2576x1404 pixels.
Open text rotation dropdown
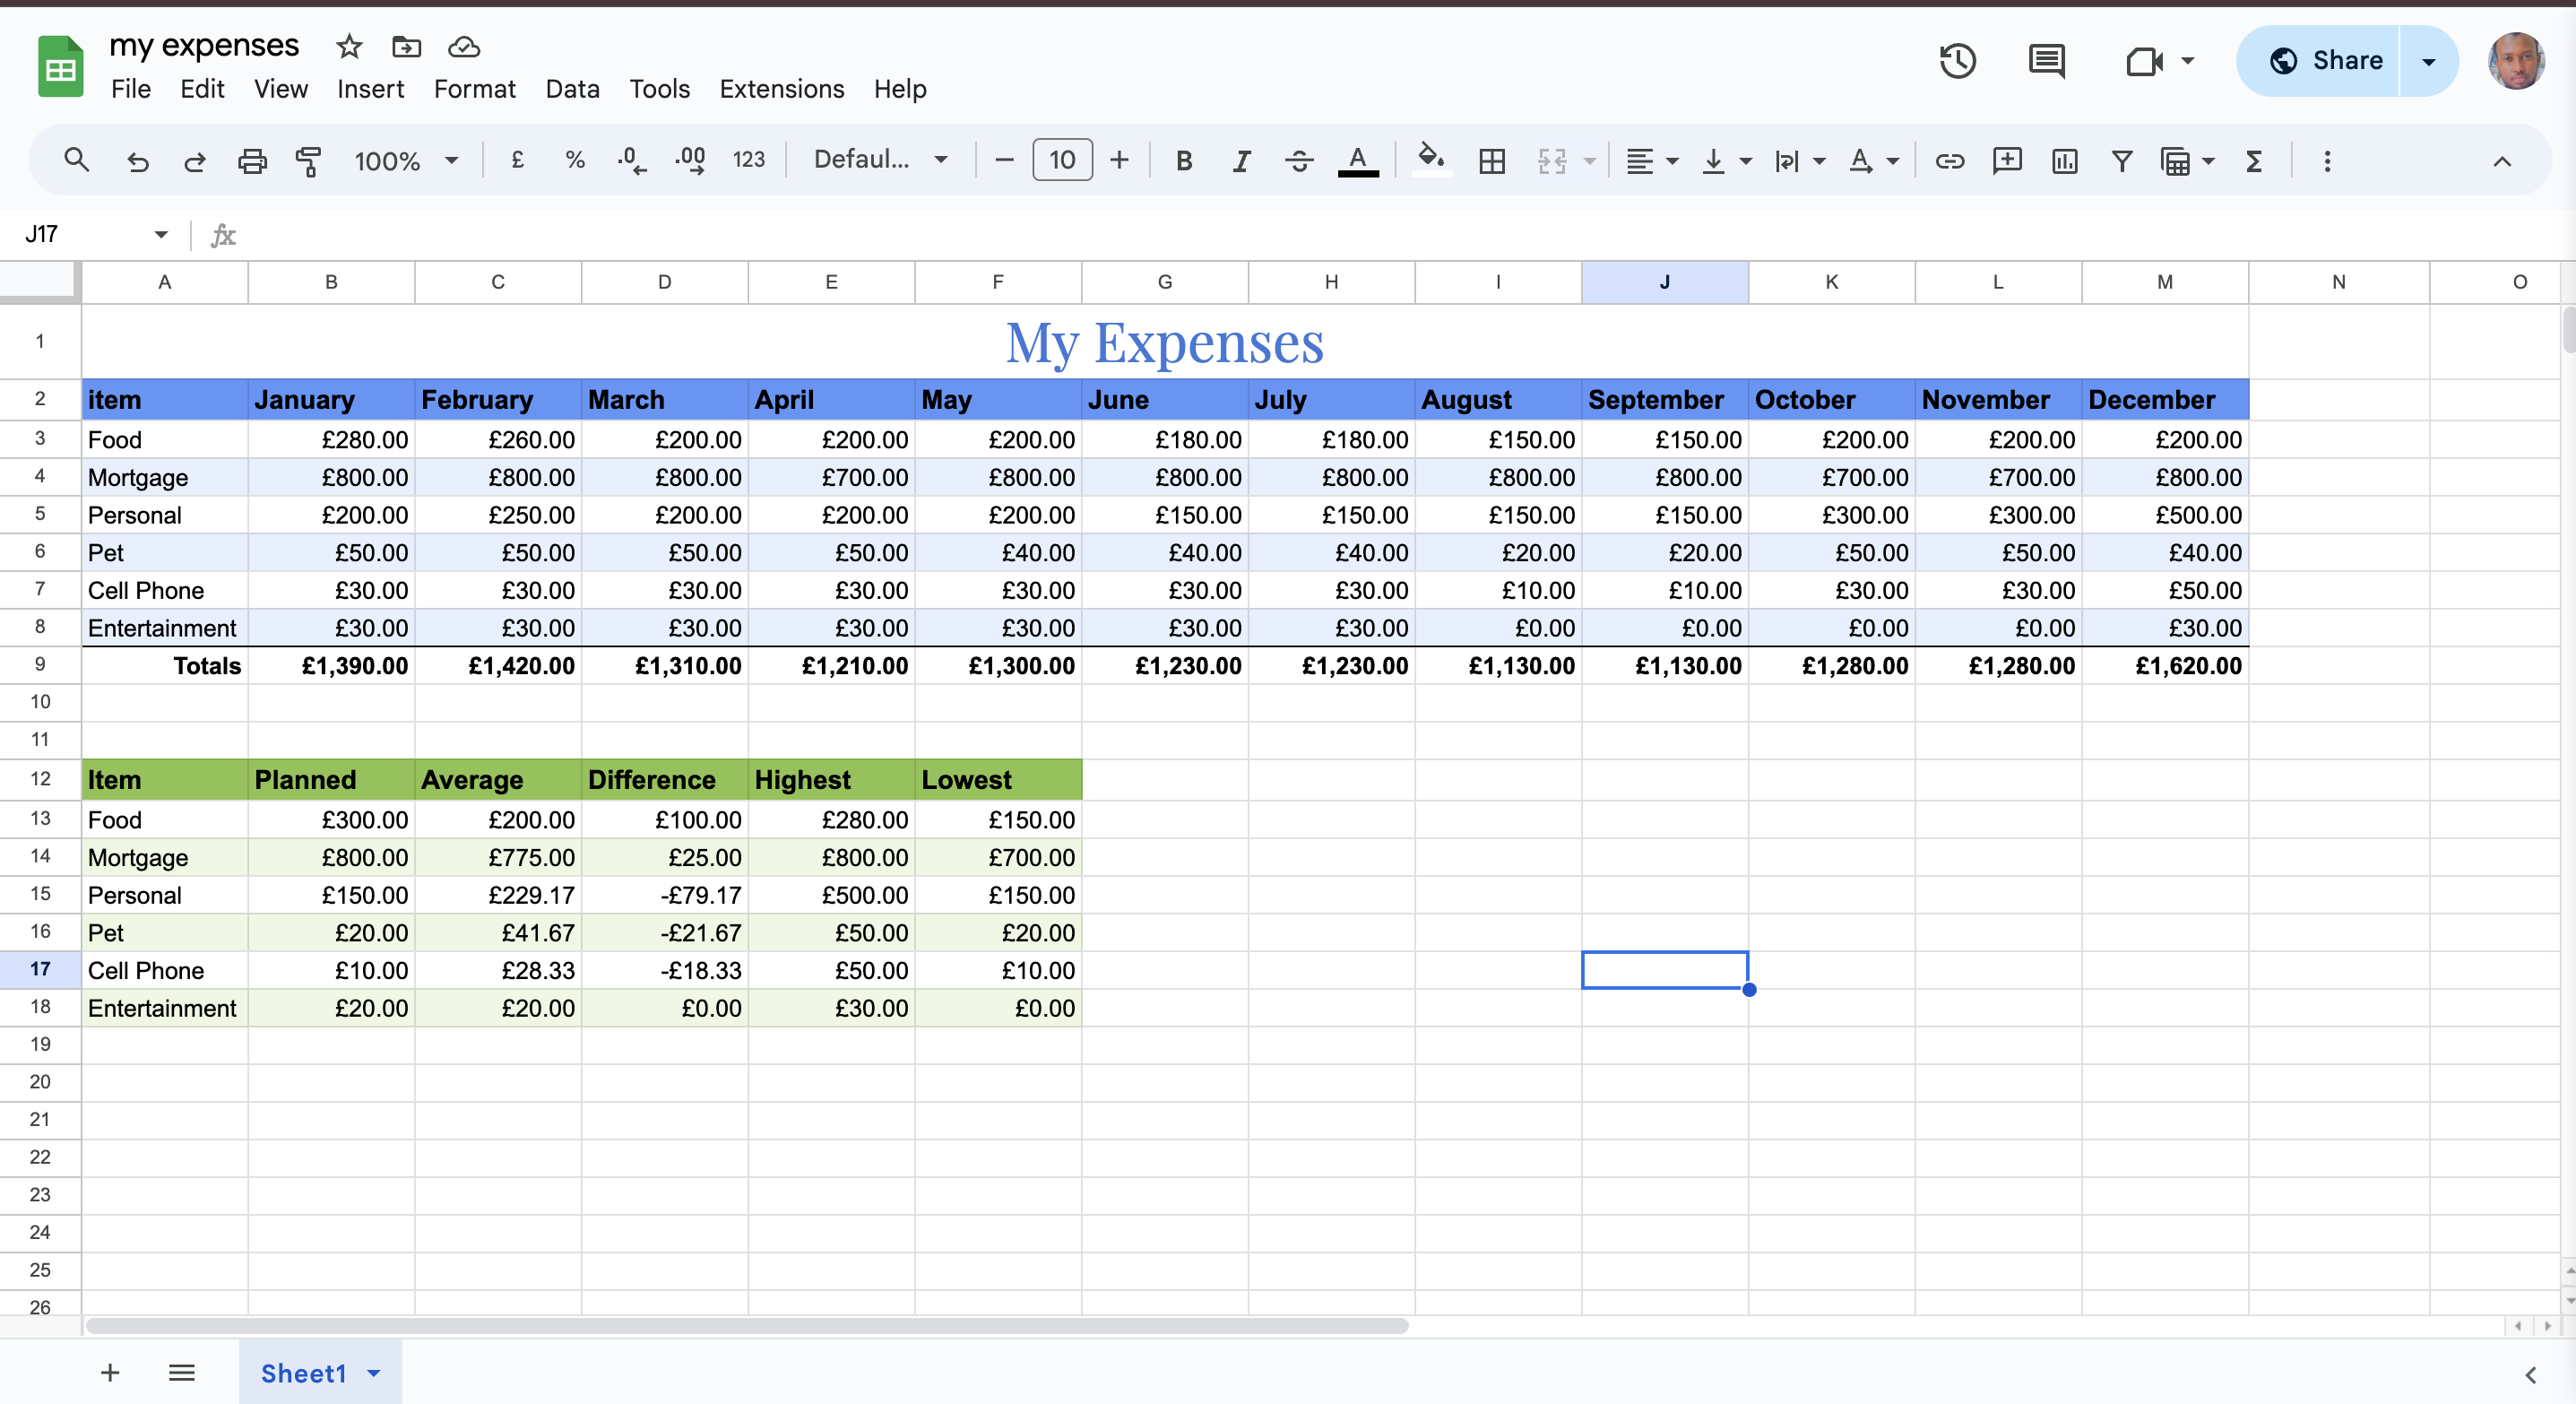point(1873,161)
